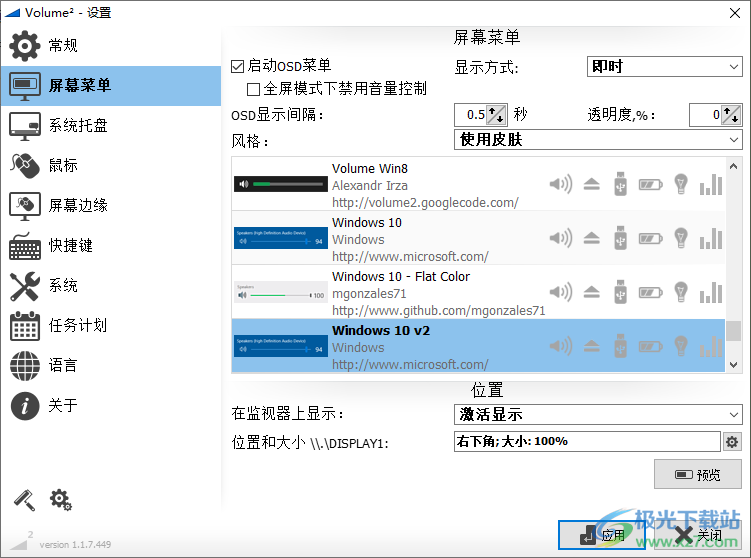
Task: Click the speaker icon in Volume Win8 row
Action: (x=561, y=184)
